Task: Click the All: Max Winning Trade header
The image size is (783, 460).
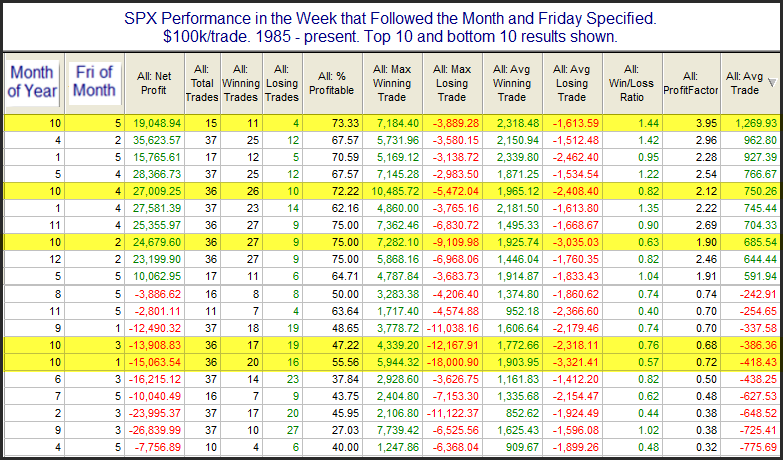Action: pyautogui.click(x=392, y=83)
